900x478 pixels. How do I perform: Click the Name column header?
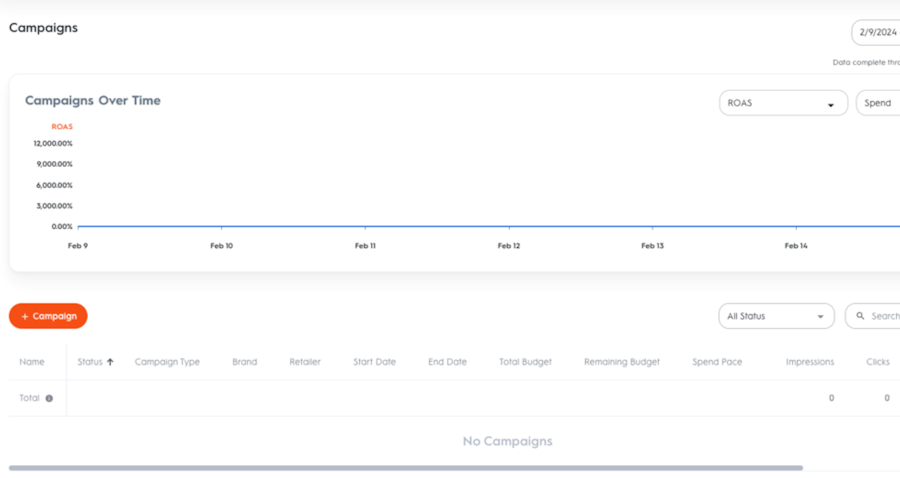32,362
